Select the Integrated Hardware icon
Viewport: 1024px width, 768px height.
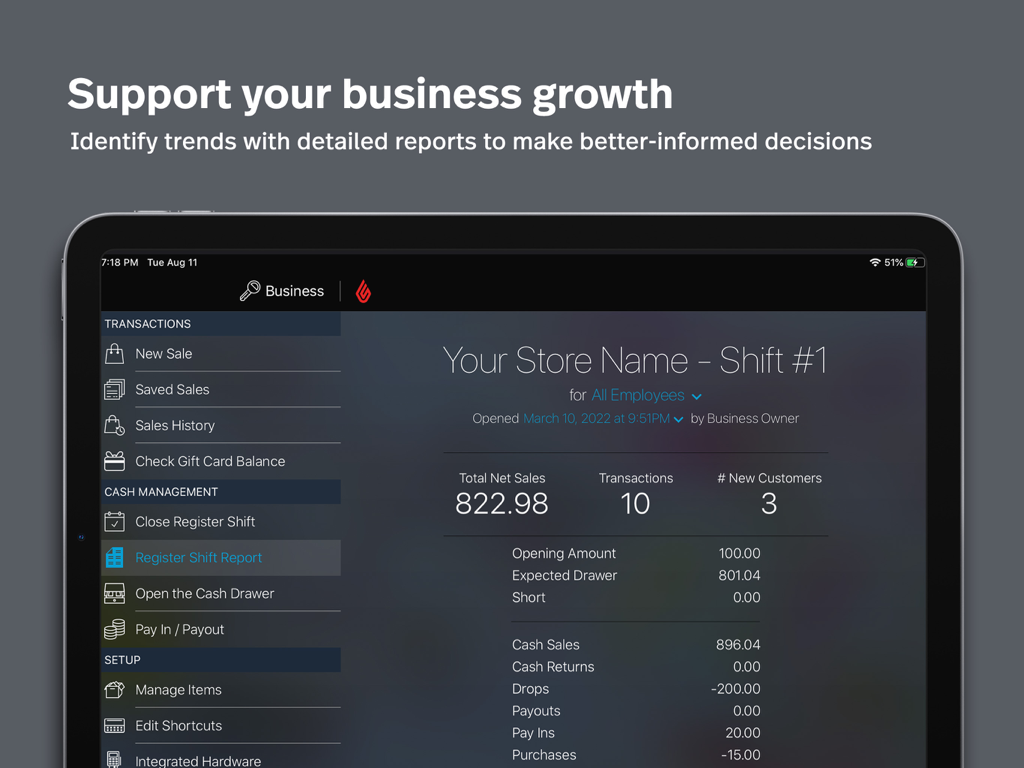click(115, 760)
